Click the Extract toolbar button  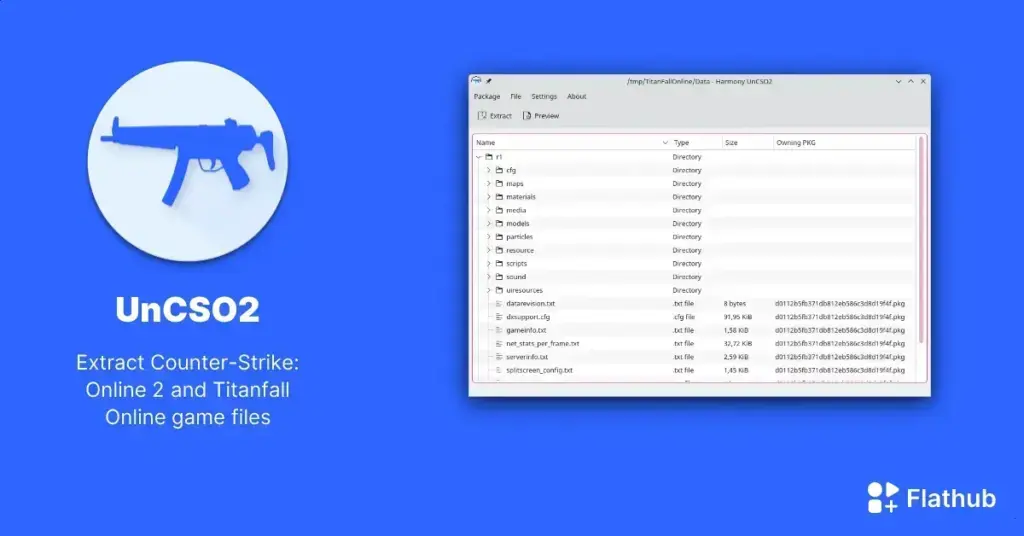tap(495, 116)
